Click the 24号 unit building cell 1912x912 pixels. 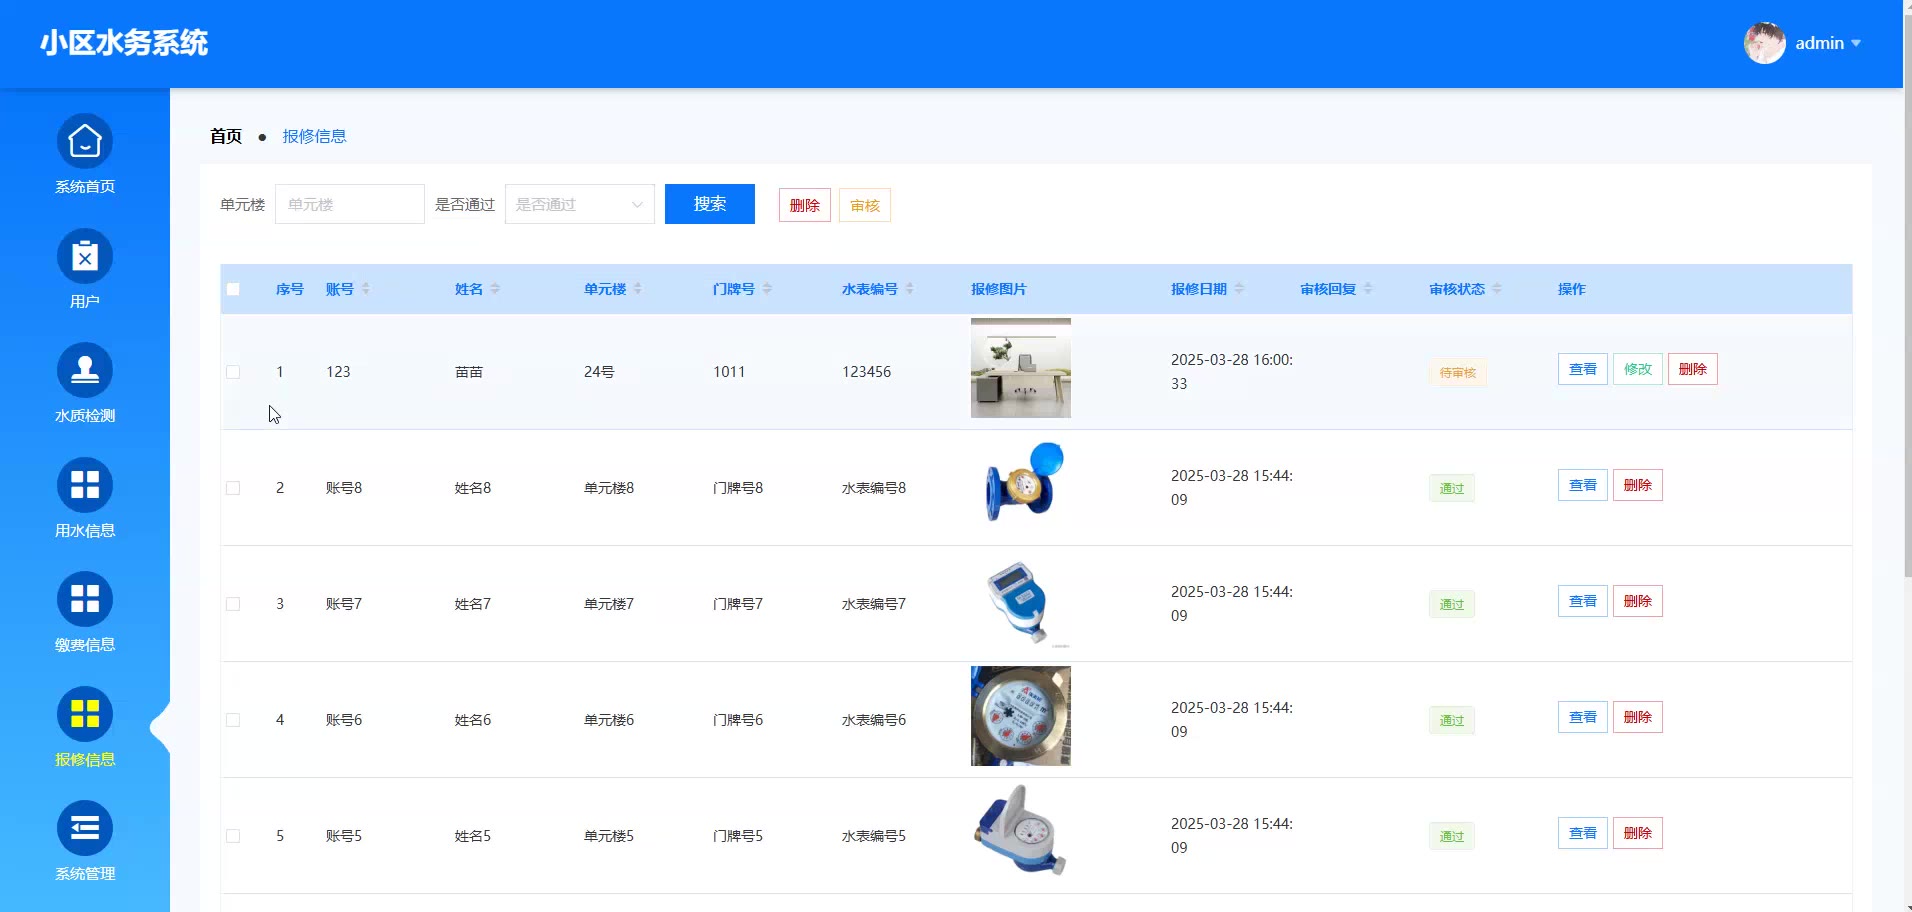pos(599,372)
